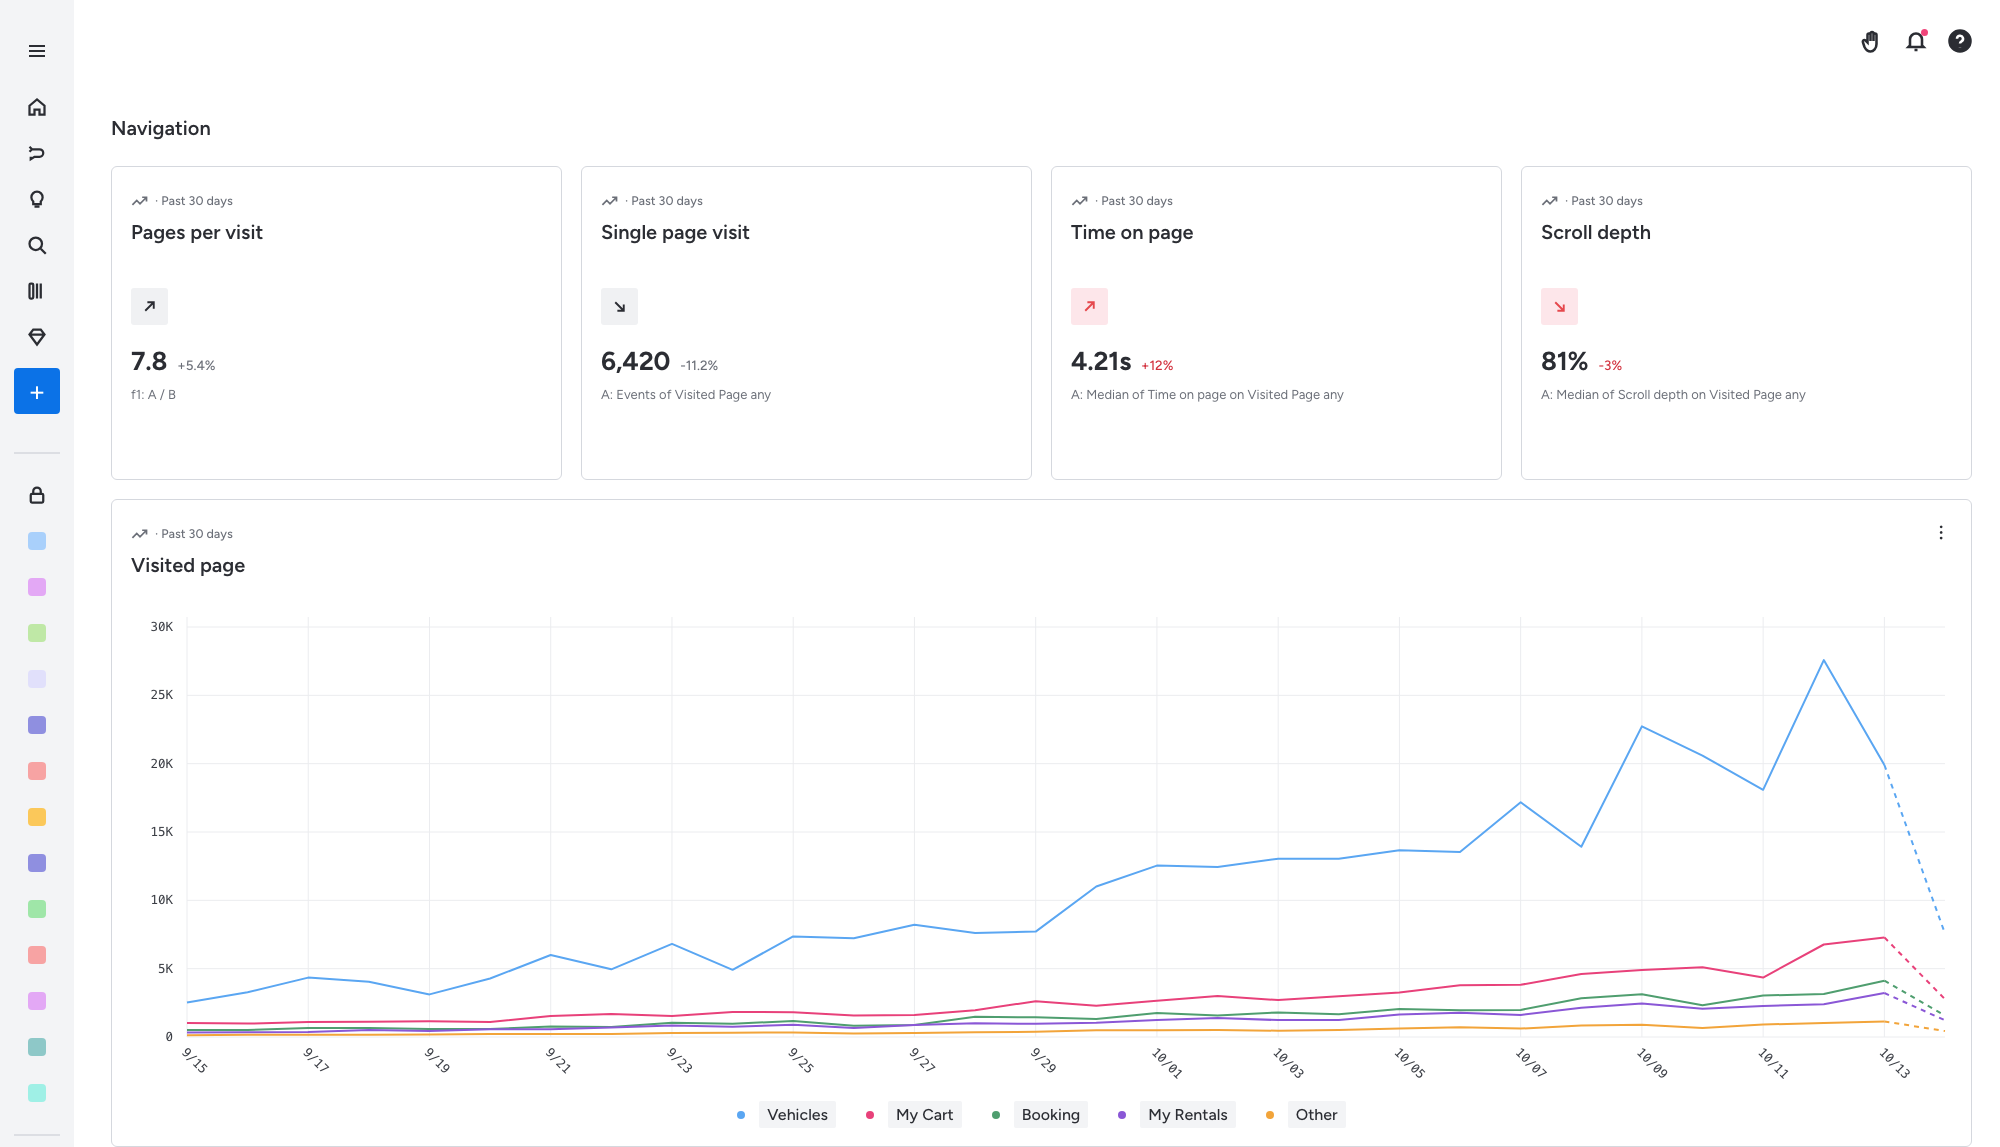Open the lightbulb insights icon
This screenshot has width=2000, height=1147.
[x=37, y=199]
